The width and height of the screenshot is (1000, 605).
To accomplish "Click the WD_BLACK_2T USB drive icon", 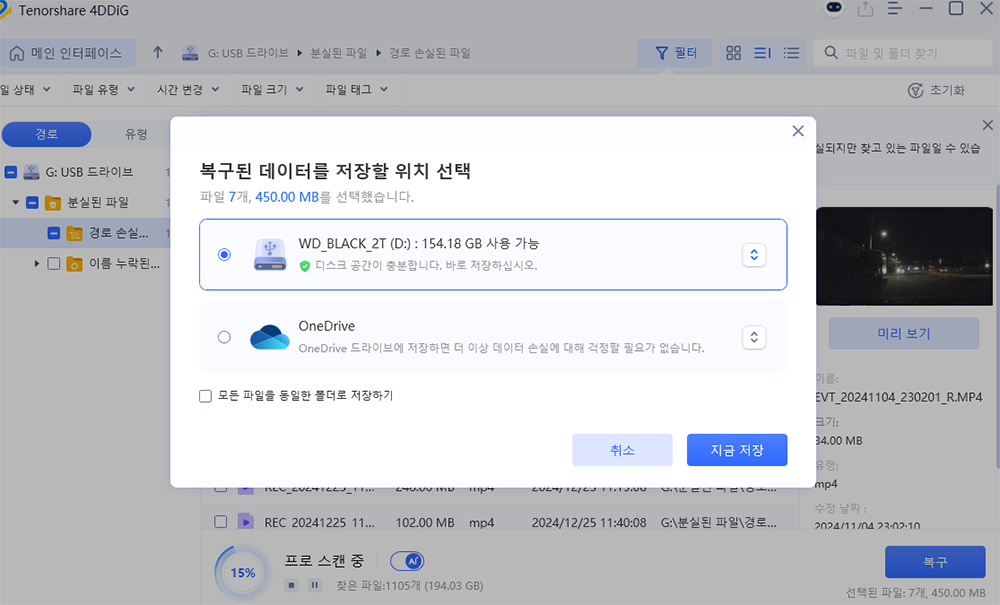I will [x=270, y=254].
